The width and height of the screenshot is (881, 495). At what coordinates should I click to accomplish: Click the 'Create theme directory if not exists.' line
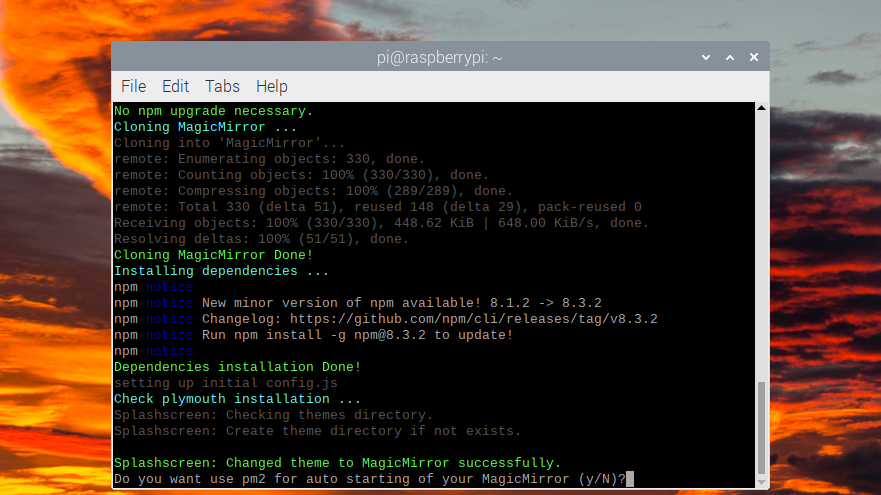(317, 432)
